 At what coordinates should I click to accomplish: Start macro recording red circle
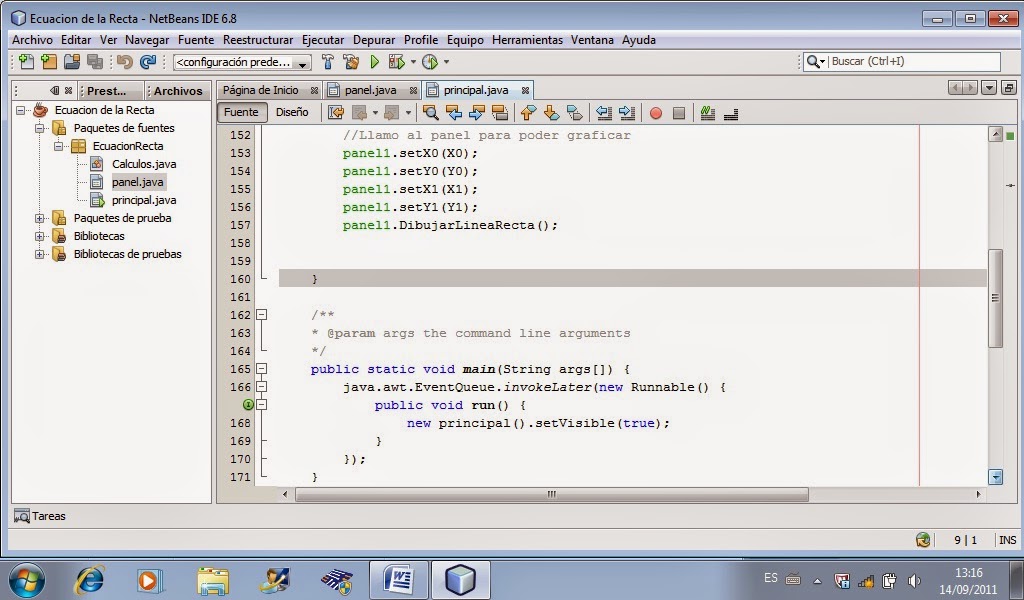[656, 114]
